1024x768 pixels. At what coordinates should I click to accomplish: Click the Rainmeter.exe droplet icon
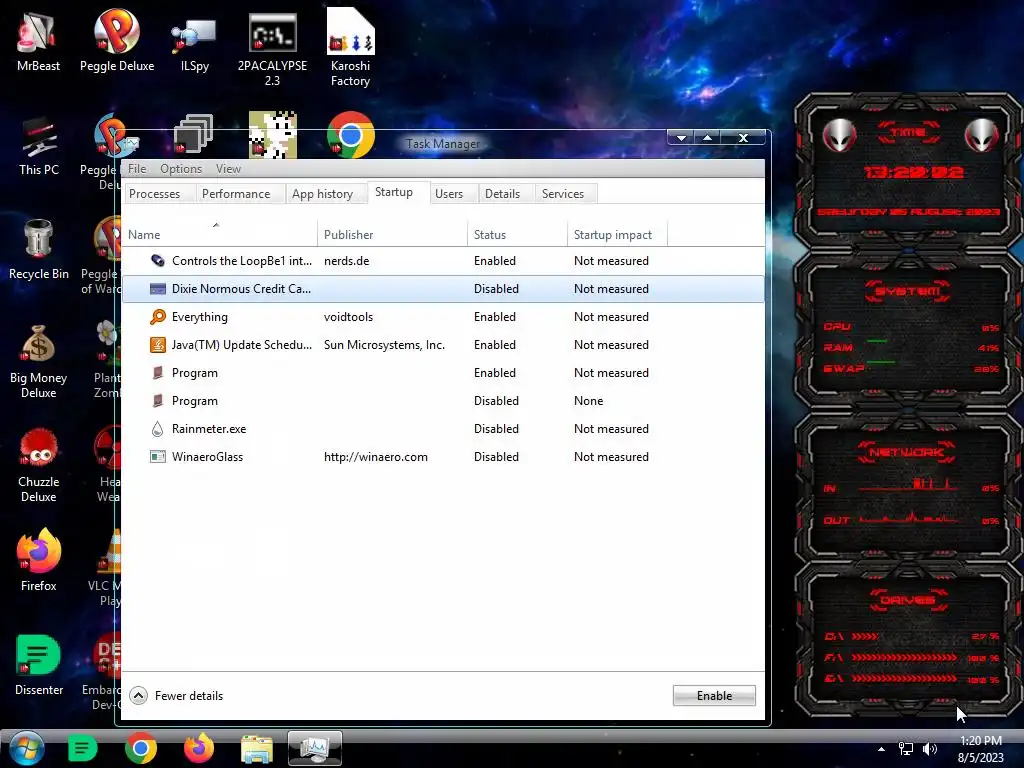157,429
